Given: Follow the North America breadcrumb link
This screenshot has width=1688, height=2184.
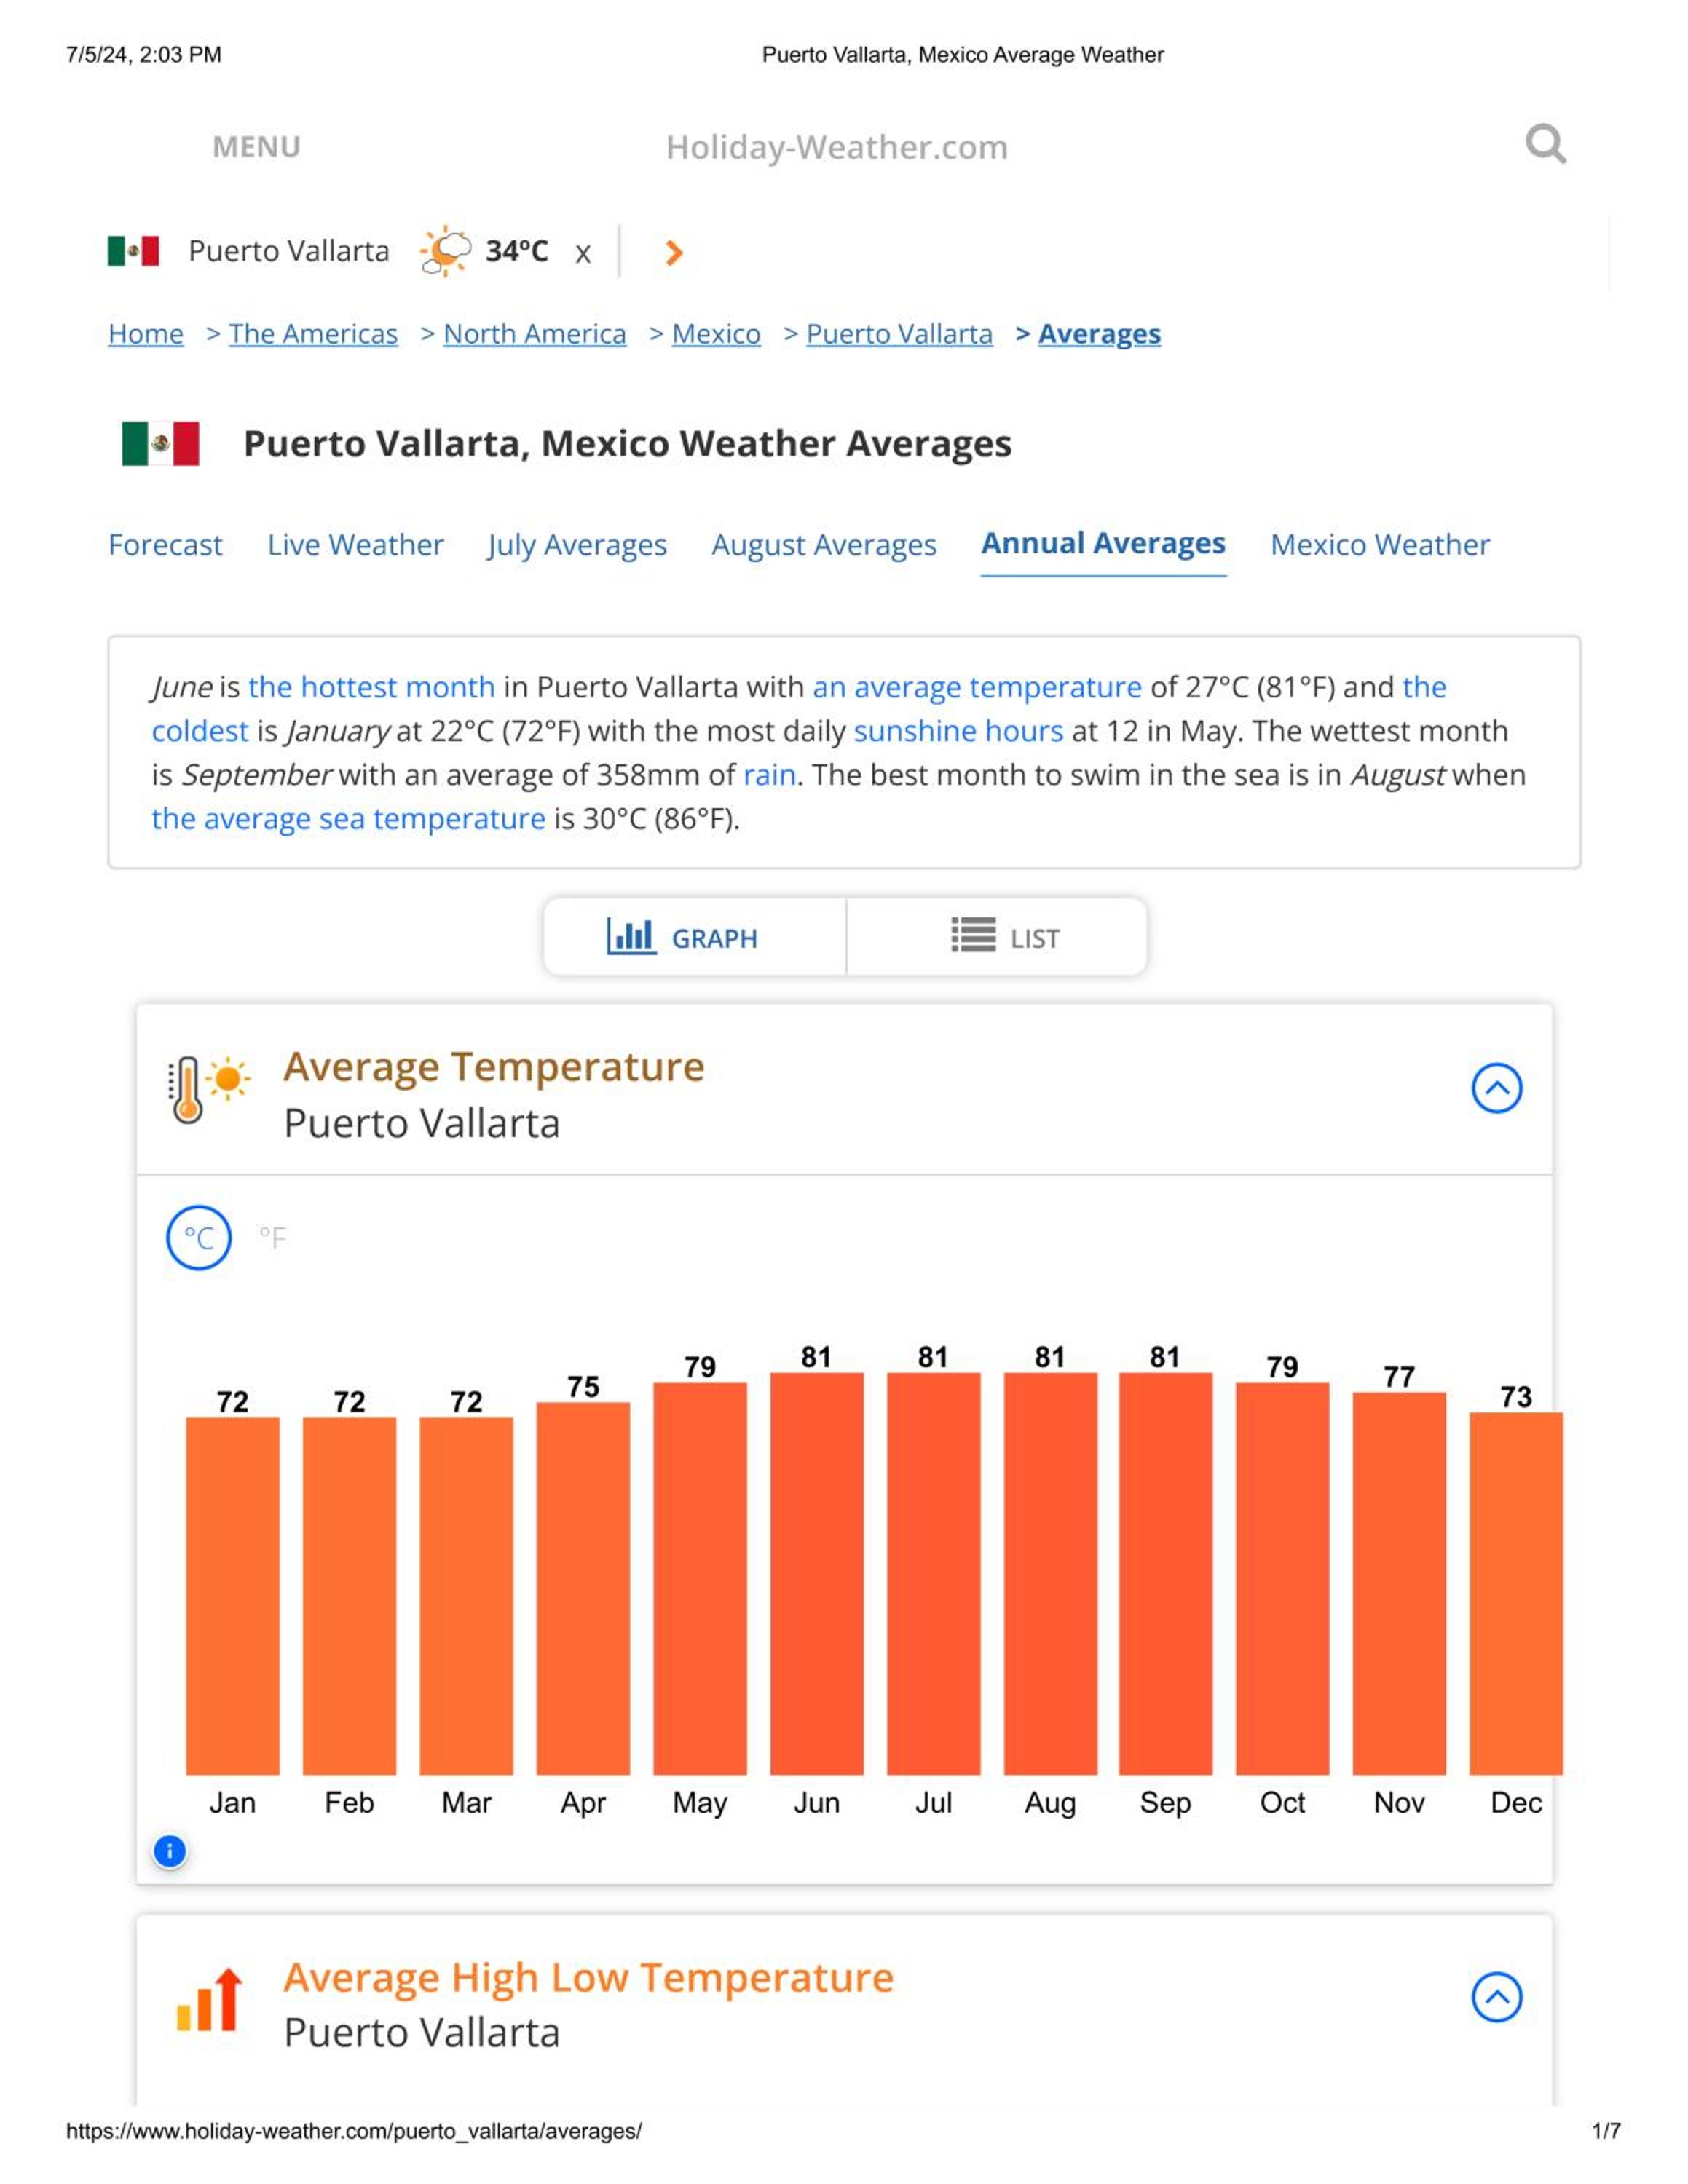Looking at the screenshot, I should coord(535,334).
